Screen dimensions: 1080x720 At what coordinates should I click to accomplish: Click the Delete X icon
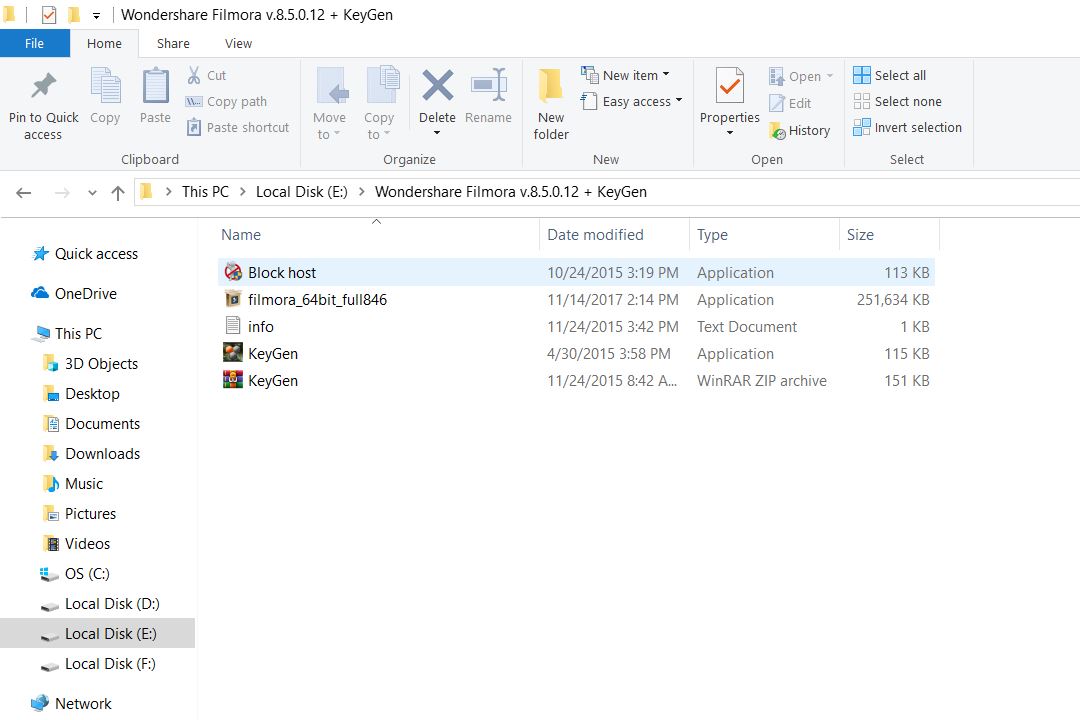pos(438,85)
